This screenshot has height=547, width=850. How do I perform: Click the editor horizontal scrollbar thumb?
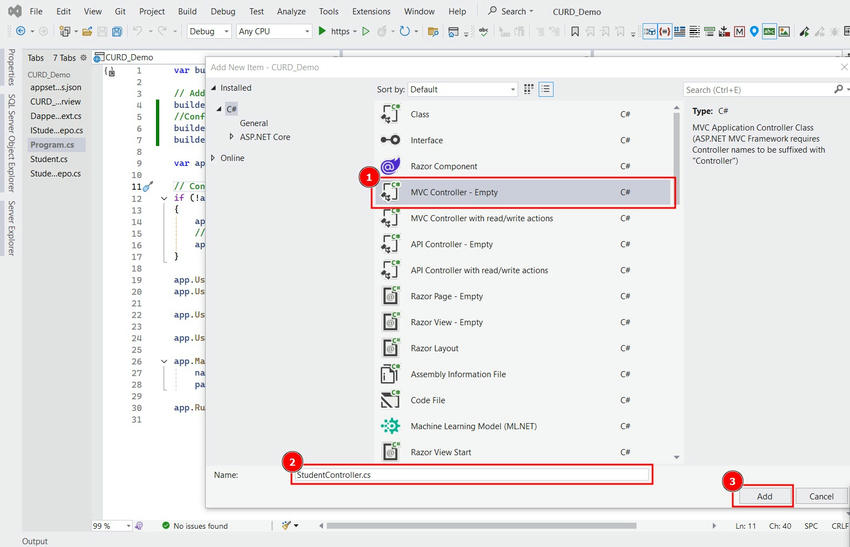click(x=481, y=525)
